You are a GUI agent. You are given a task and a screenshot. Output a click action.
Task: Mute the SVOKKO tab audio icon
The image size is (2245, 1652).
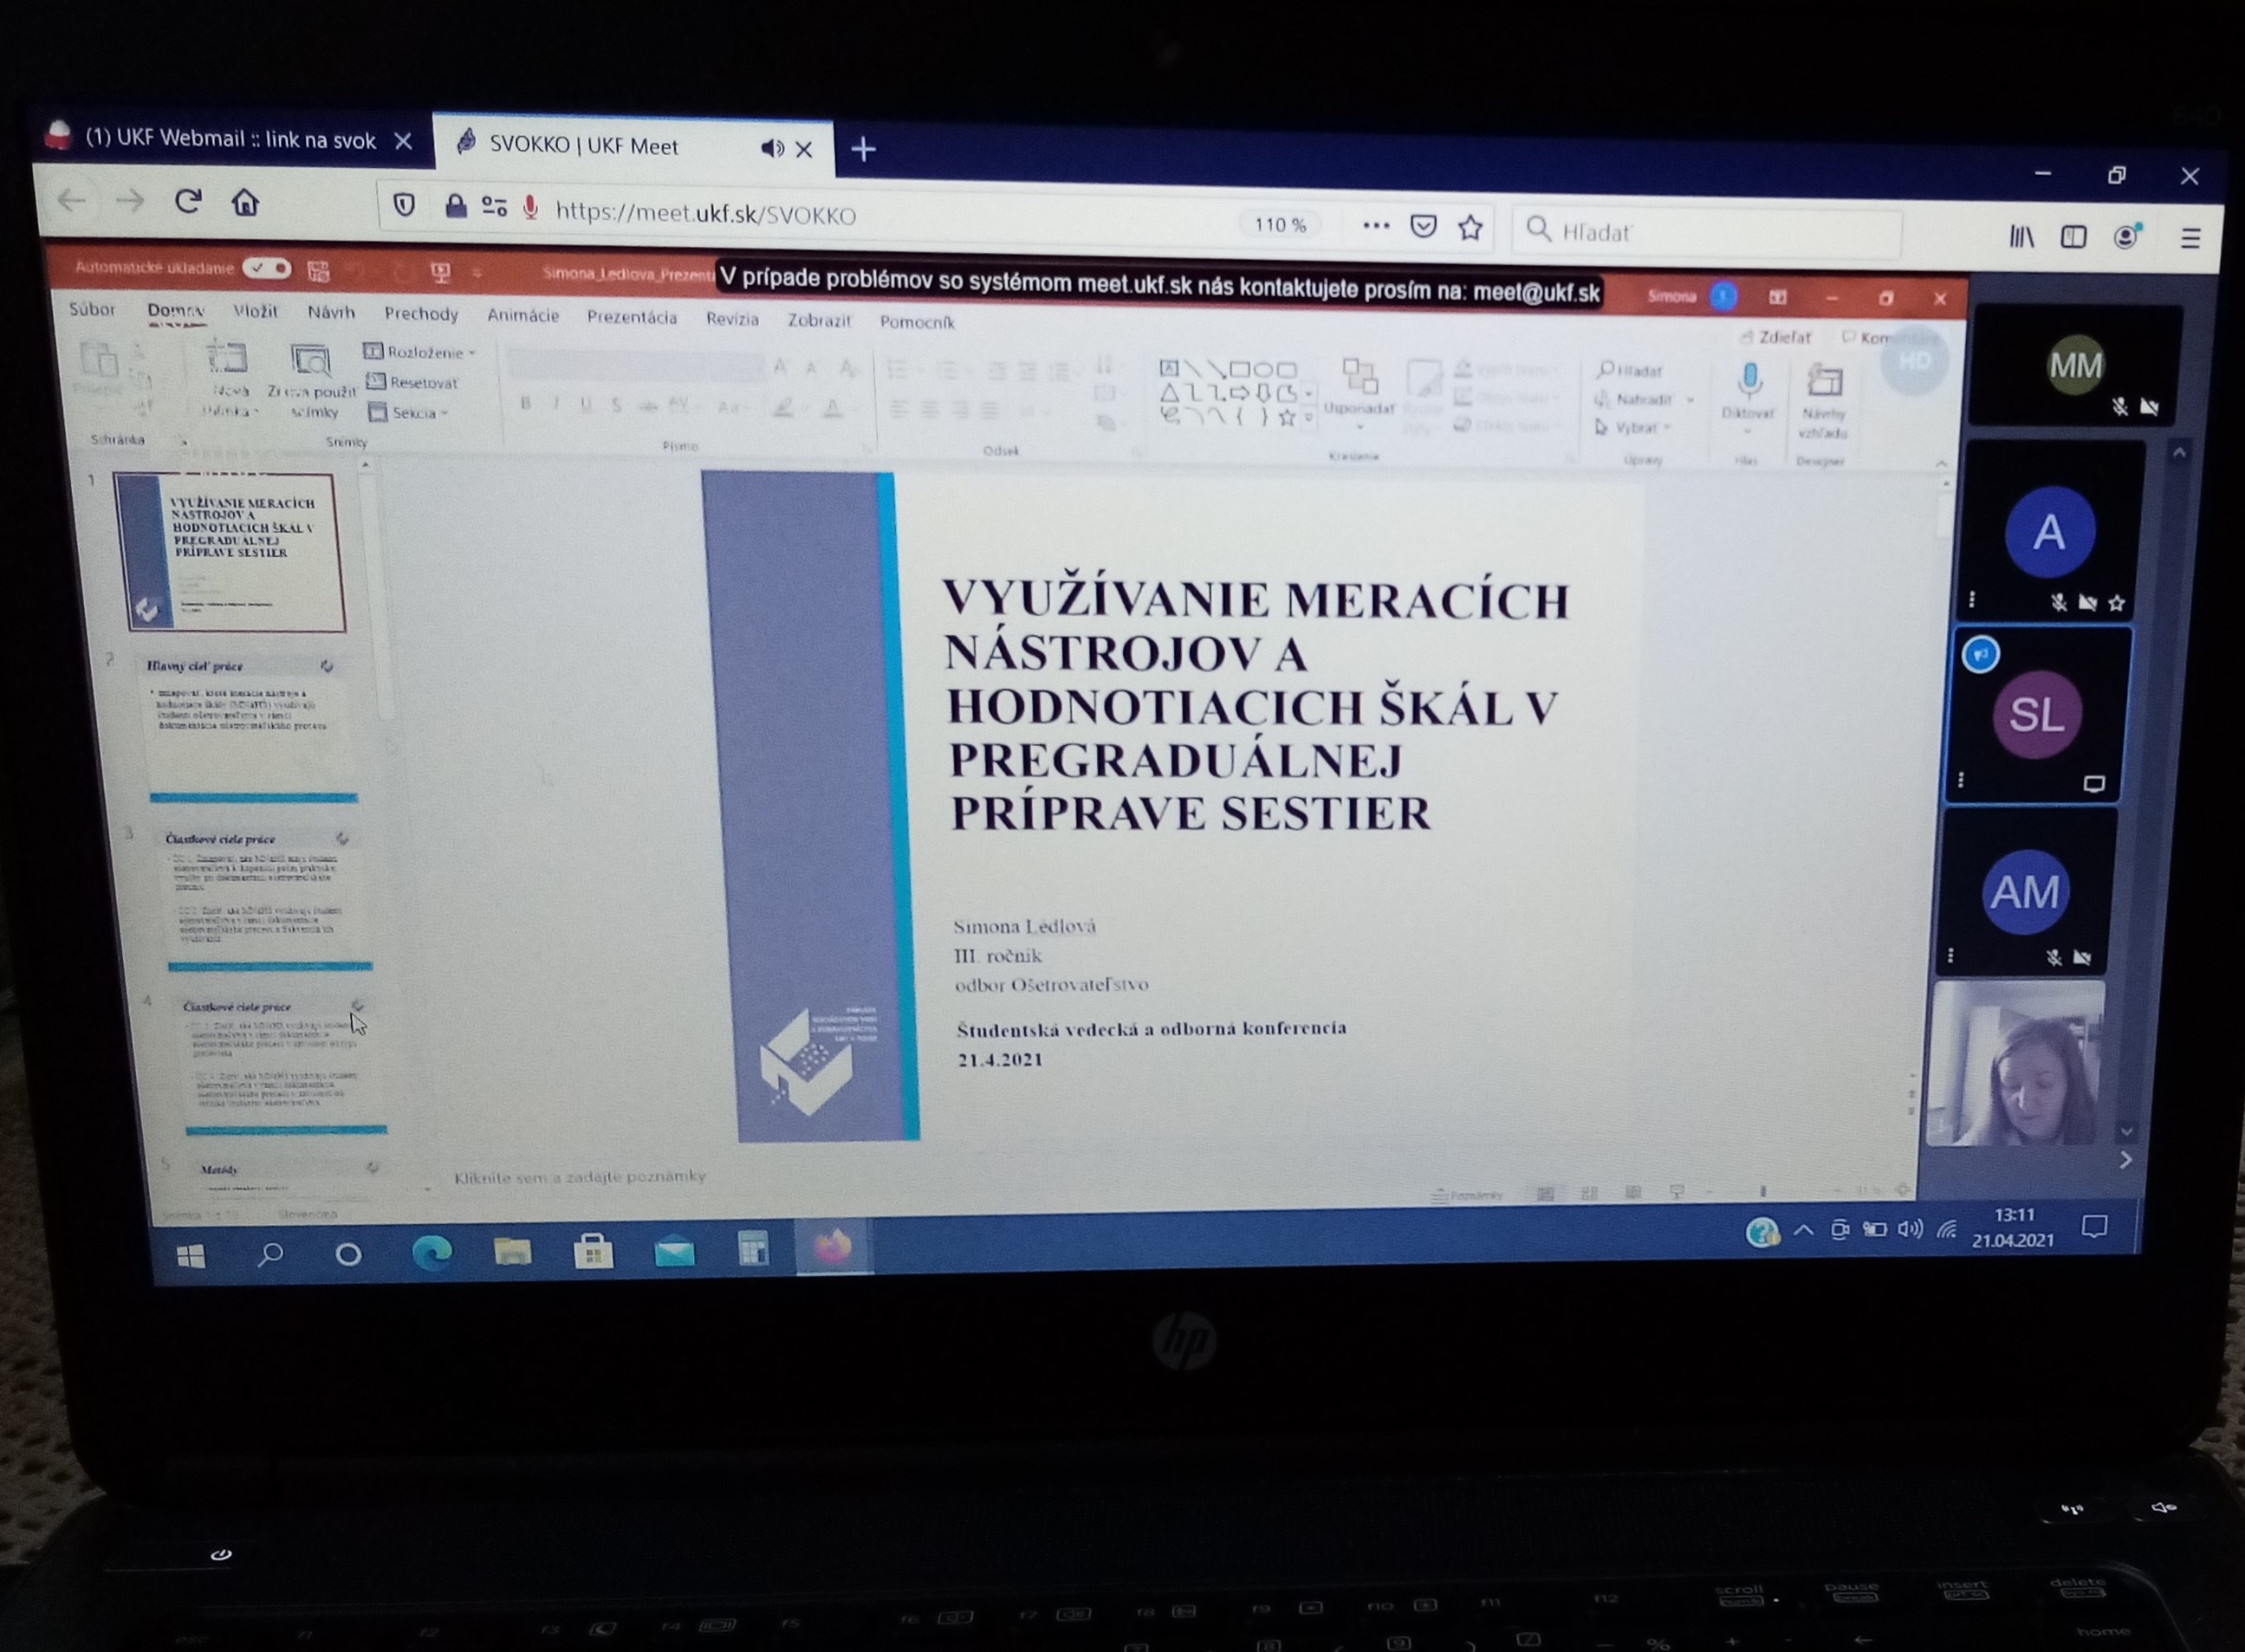point(771,149)
